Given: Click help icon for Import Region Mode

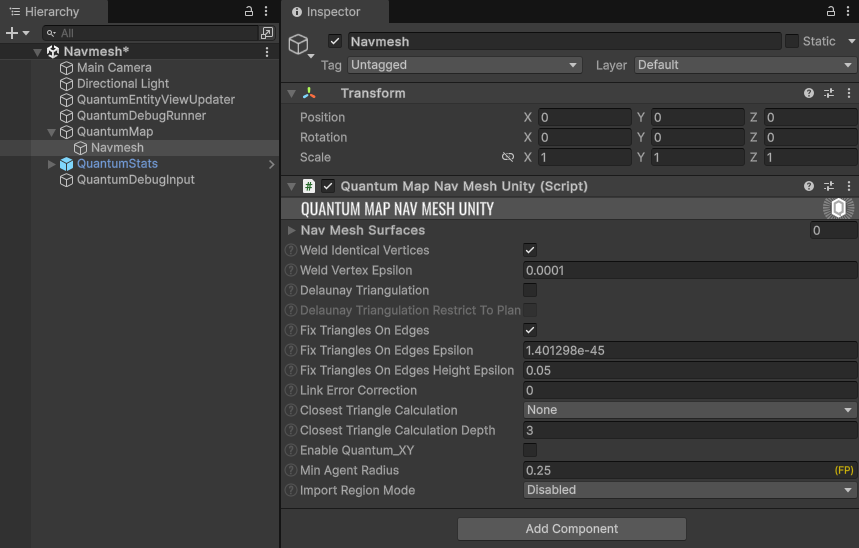Looking at the screenshot, I should (x=291, y=490).
